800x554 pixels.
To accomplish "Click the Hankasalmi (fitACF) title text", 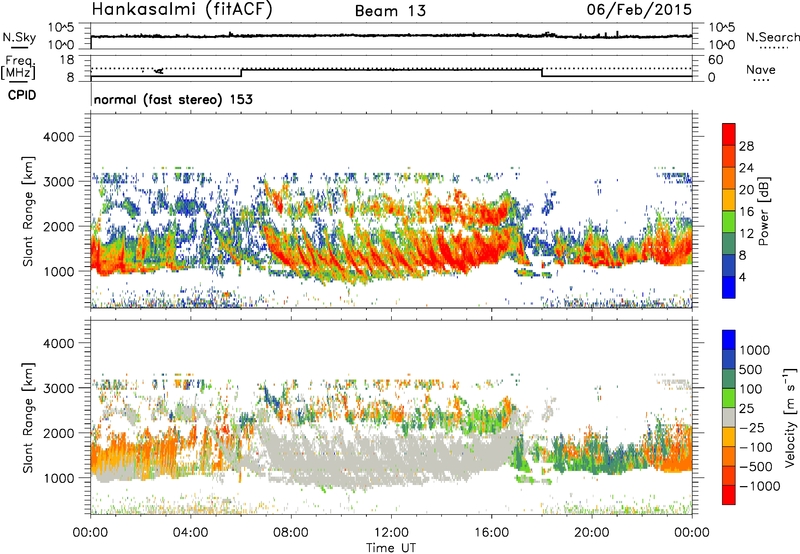I will 182,10.
